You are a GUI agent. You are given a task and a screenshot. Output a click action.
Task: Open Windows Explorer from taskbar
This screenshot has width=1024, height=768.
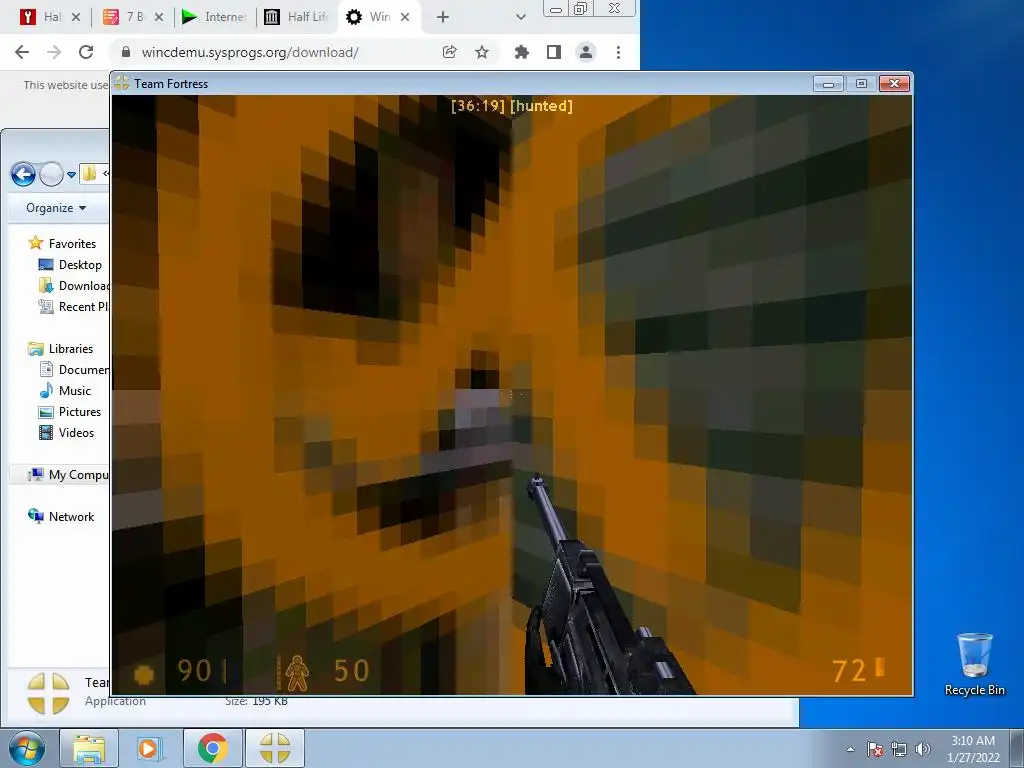click(89, 748)
